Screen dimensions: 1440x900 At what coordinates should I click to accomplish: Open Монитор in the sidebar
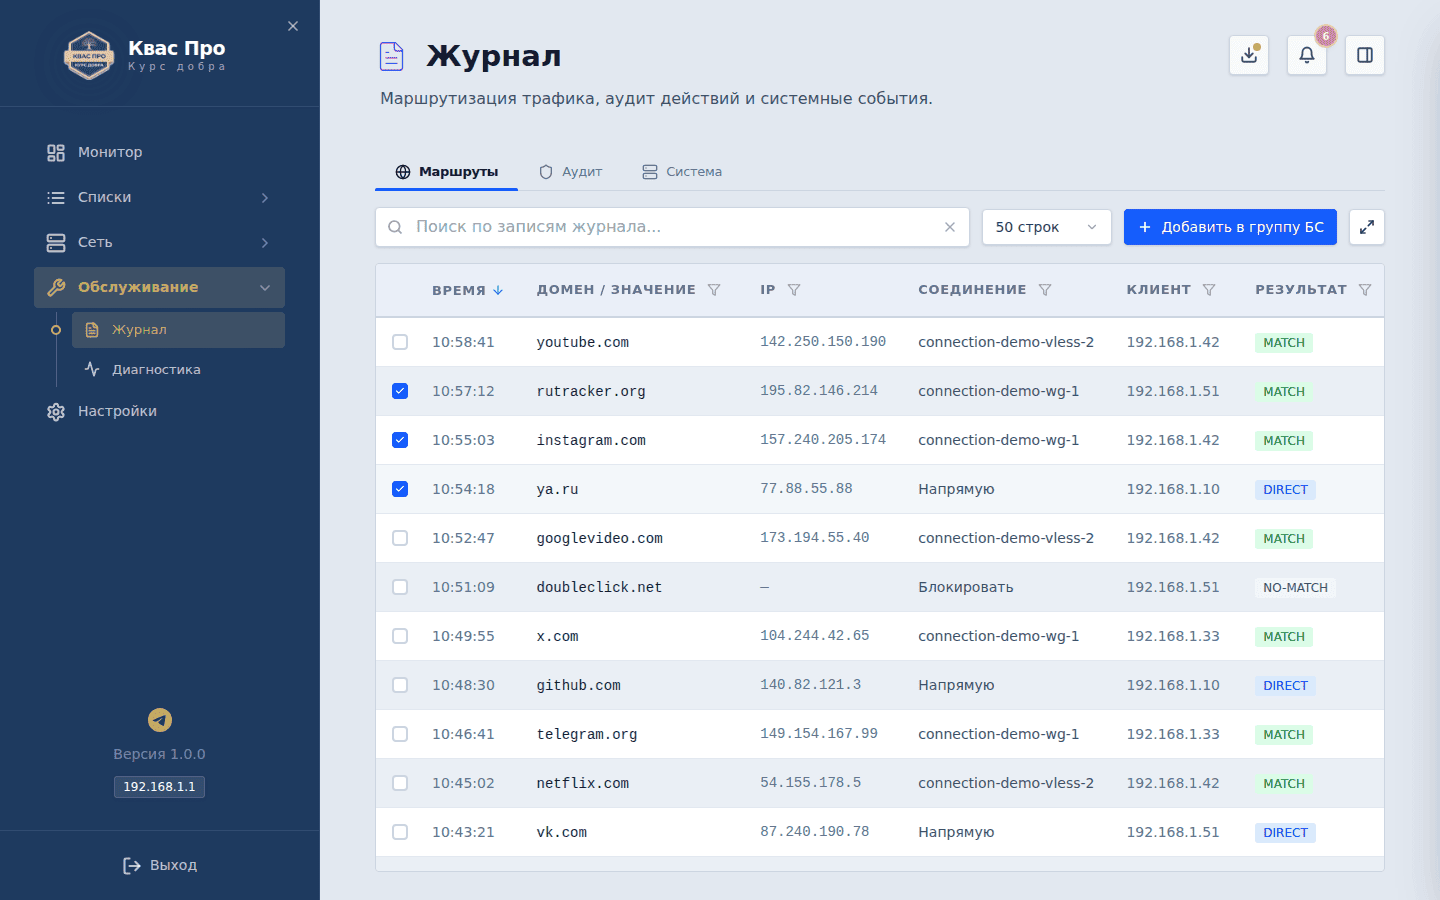(160, 152)
